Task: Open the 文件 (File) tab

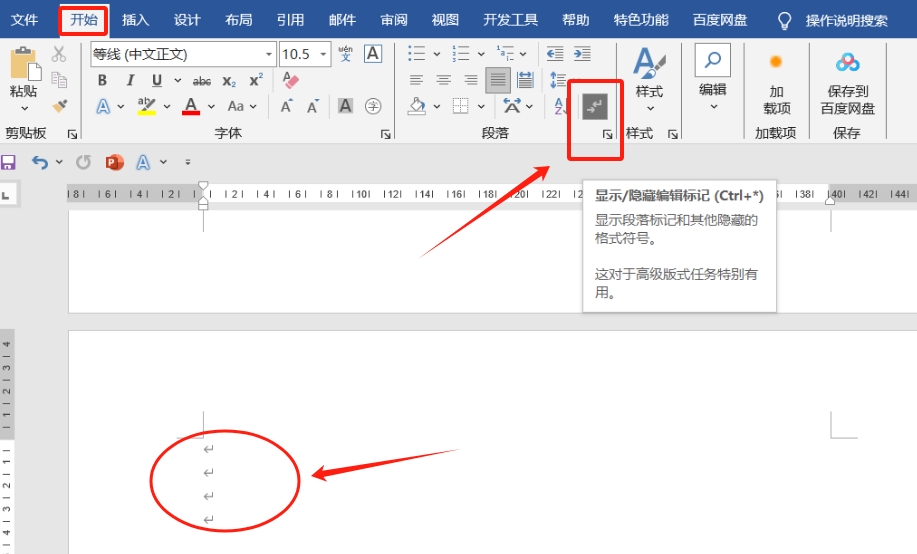Action: point(25,20)
